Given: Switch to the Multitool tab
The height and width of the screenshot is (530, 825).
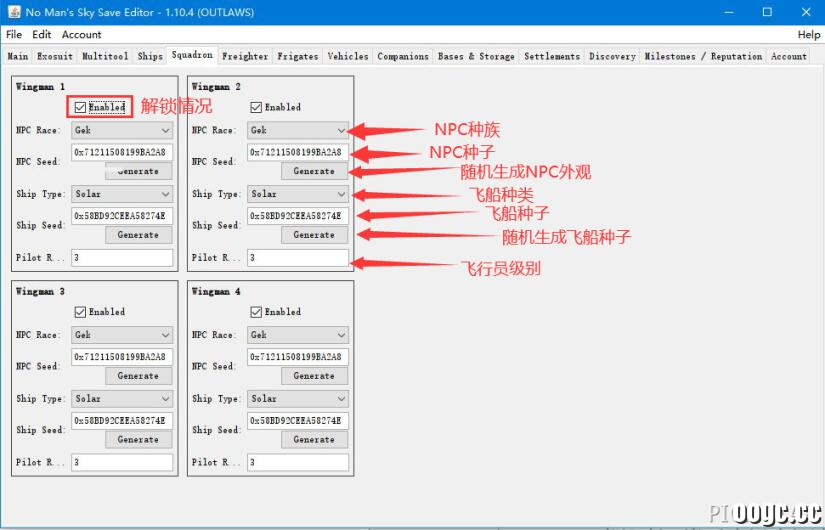Looking at the screenshot, I should 105,56.
